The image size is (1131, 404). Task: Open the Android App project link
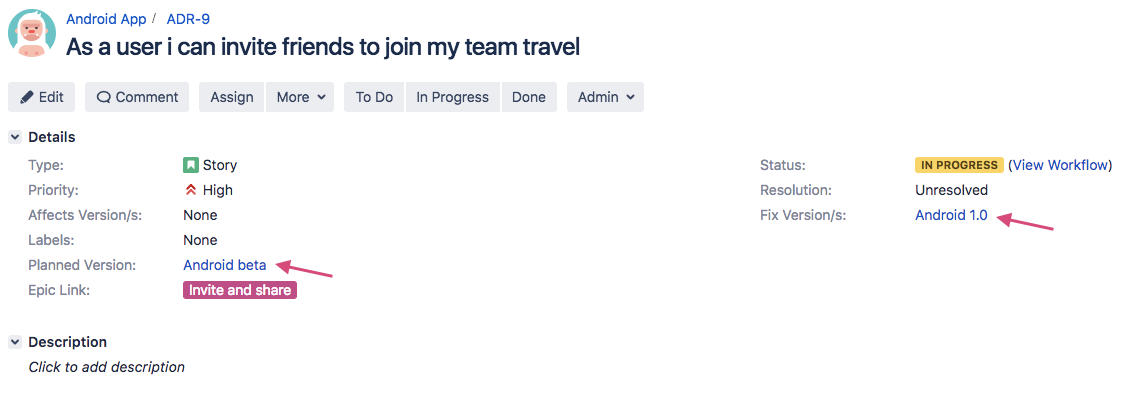(106, 19)
